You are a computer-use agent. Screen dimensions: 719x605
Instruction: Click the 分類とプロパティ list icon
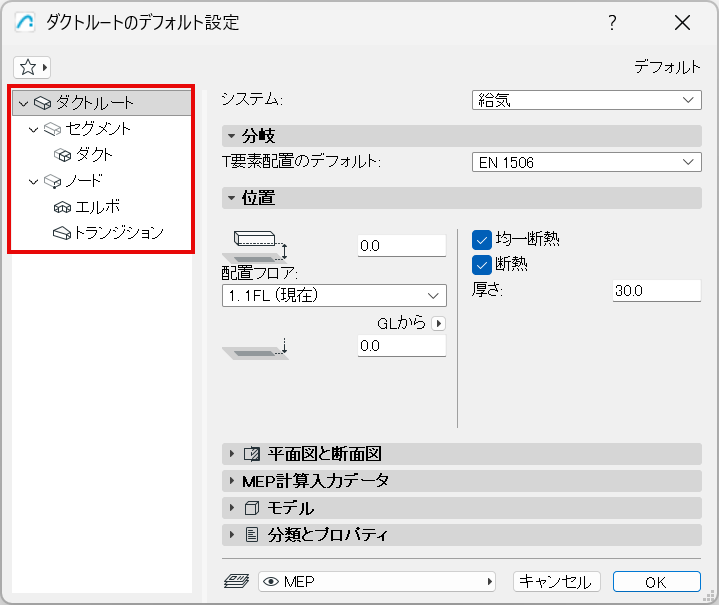coord(252,535)
